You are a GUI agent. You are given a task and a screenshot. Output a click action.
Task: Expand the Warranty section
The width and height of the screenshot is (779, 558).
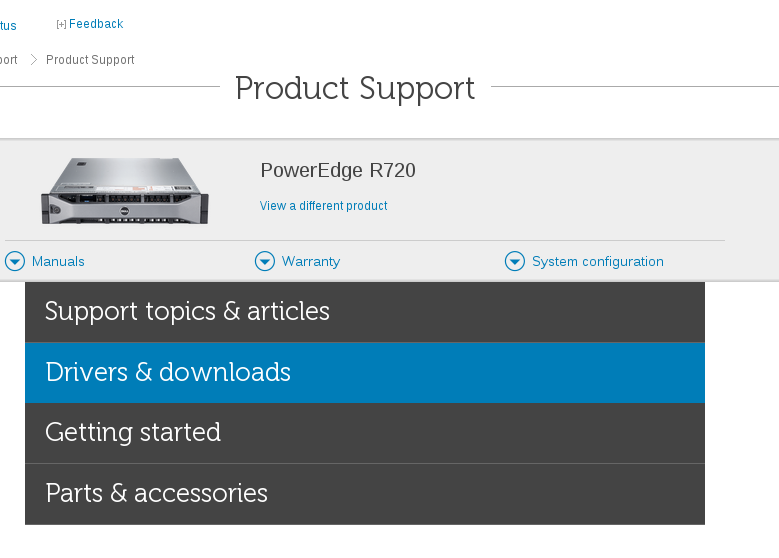click(x=311, y=261)
